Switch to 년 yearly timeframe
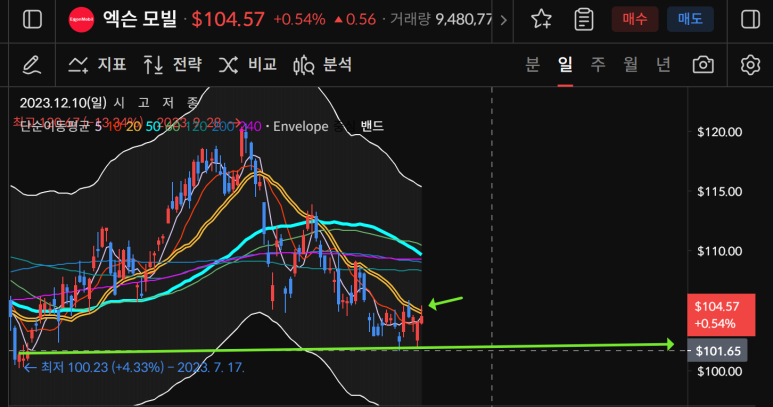The width and height of the screenshot is (773, 407). pos(663,65)
